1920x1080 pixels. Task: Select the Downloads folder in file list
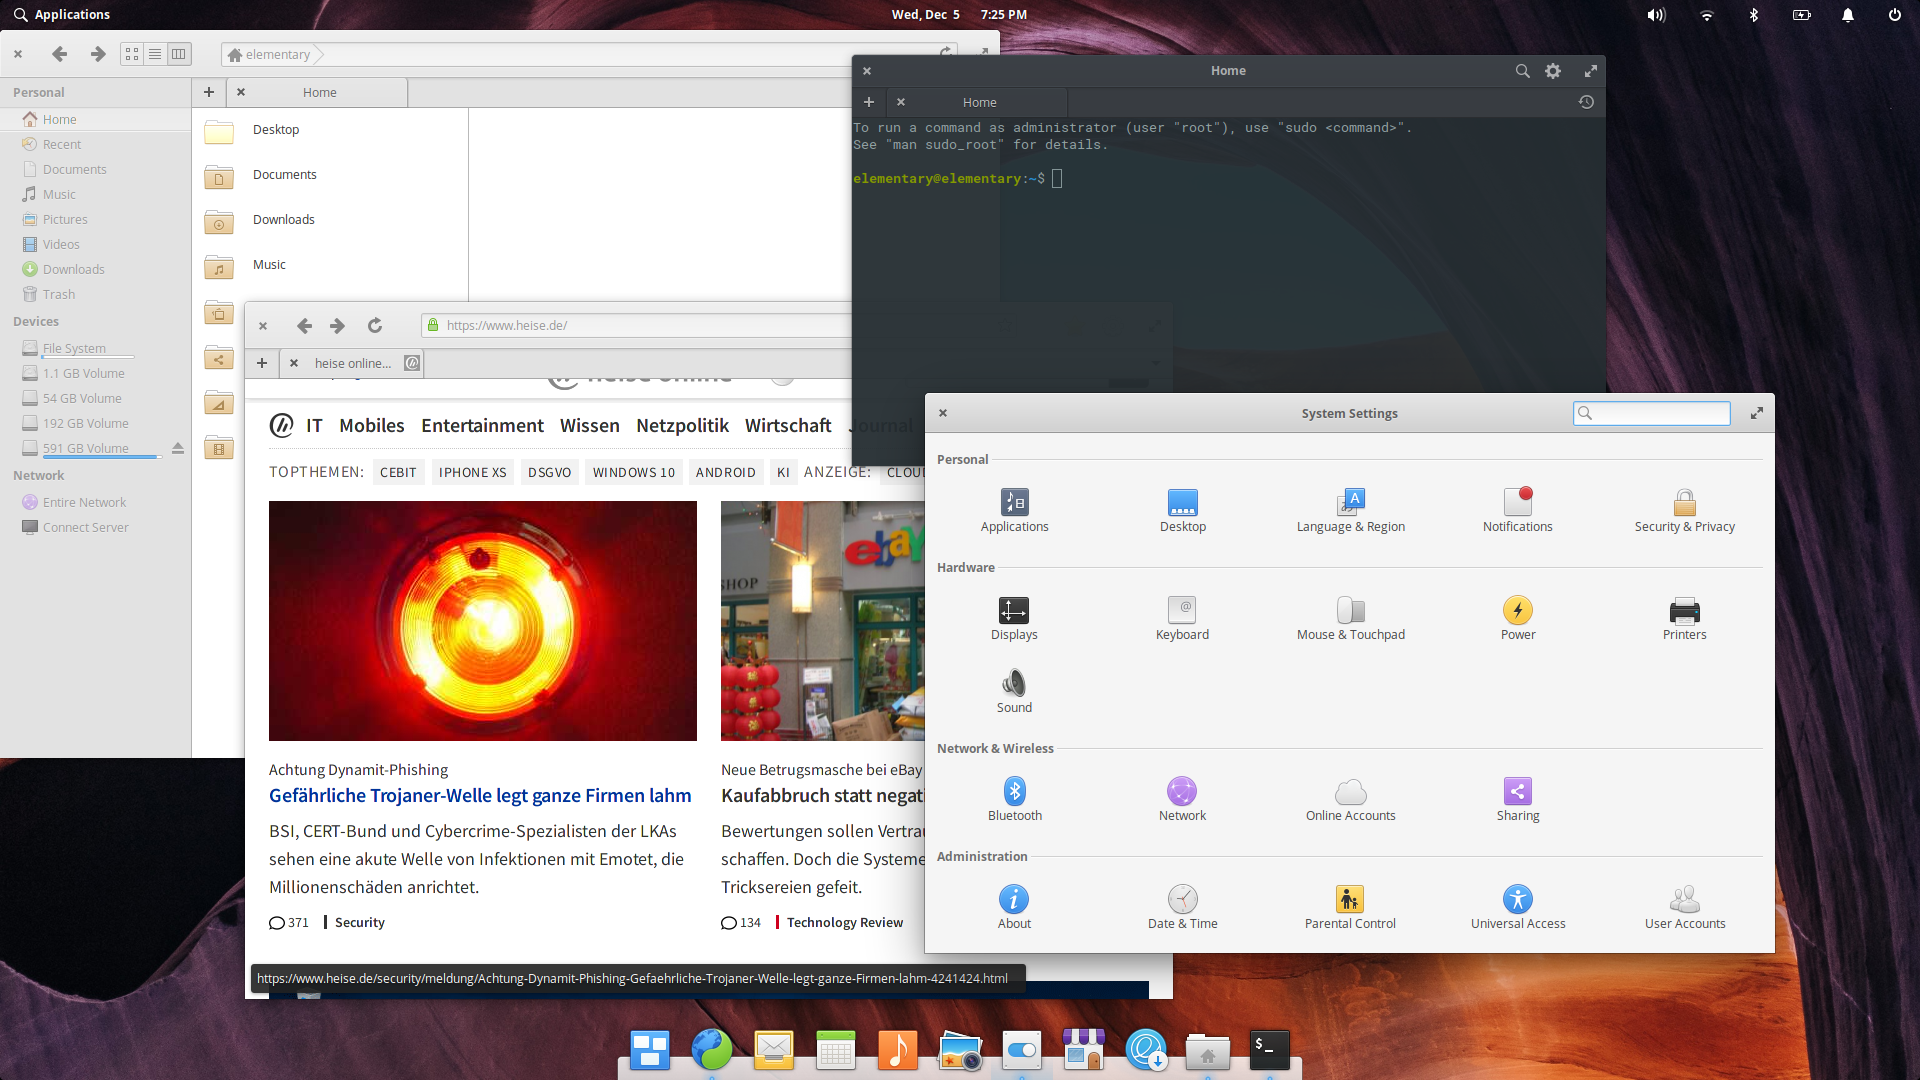coord(330,220)
